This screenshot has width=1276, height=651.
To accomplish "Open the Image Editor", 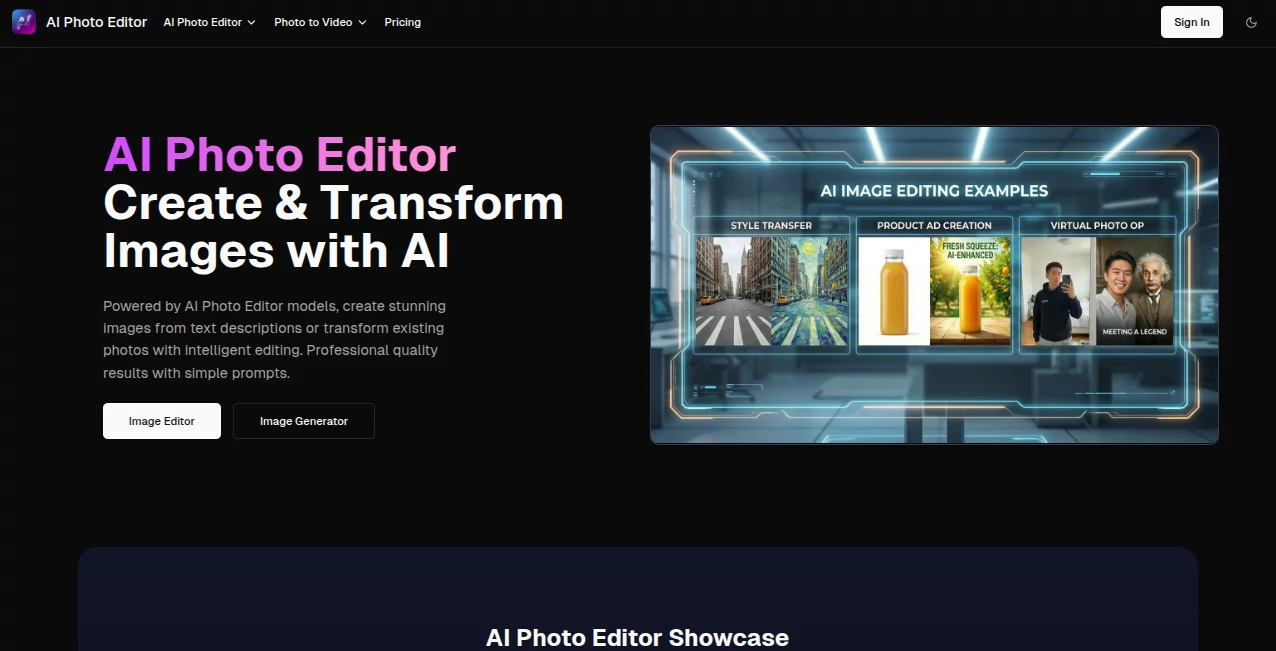I will (x=161, y=420).
